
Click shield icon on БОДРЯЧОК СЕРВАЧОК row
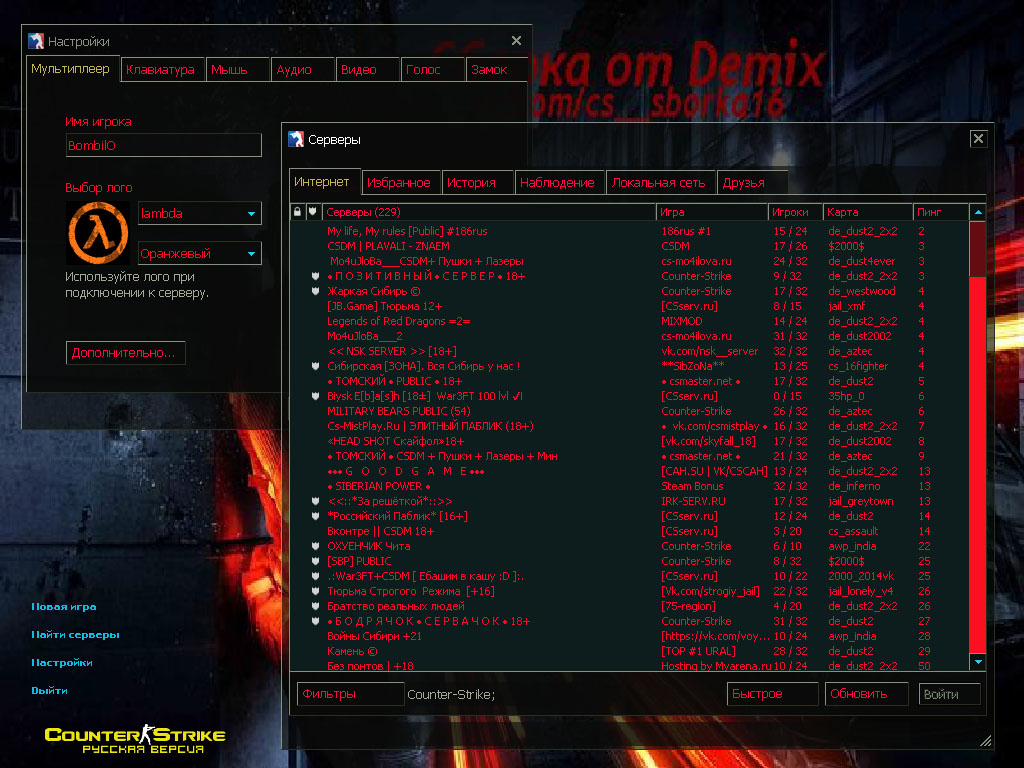coord(315,622)
